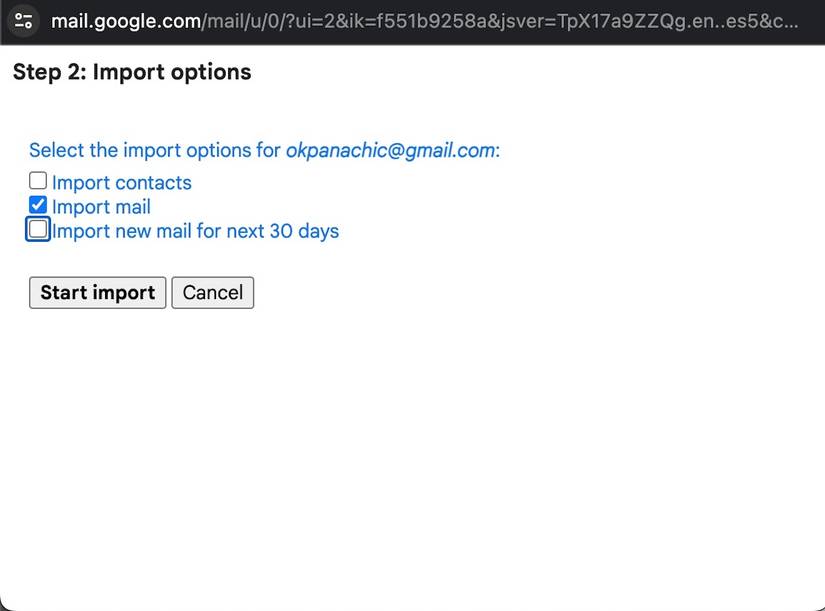The height and width of the screenshot is (611, 825).
Task: Click Cancel to abort the import
Action: point(212,292)
